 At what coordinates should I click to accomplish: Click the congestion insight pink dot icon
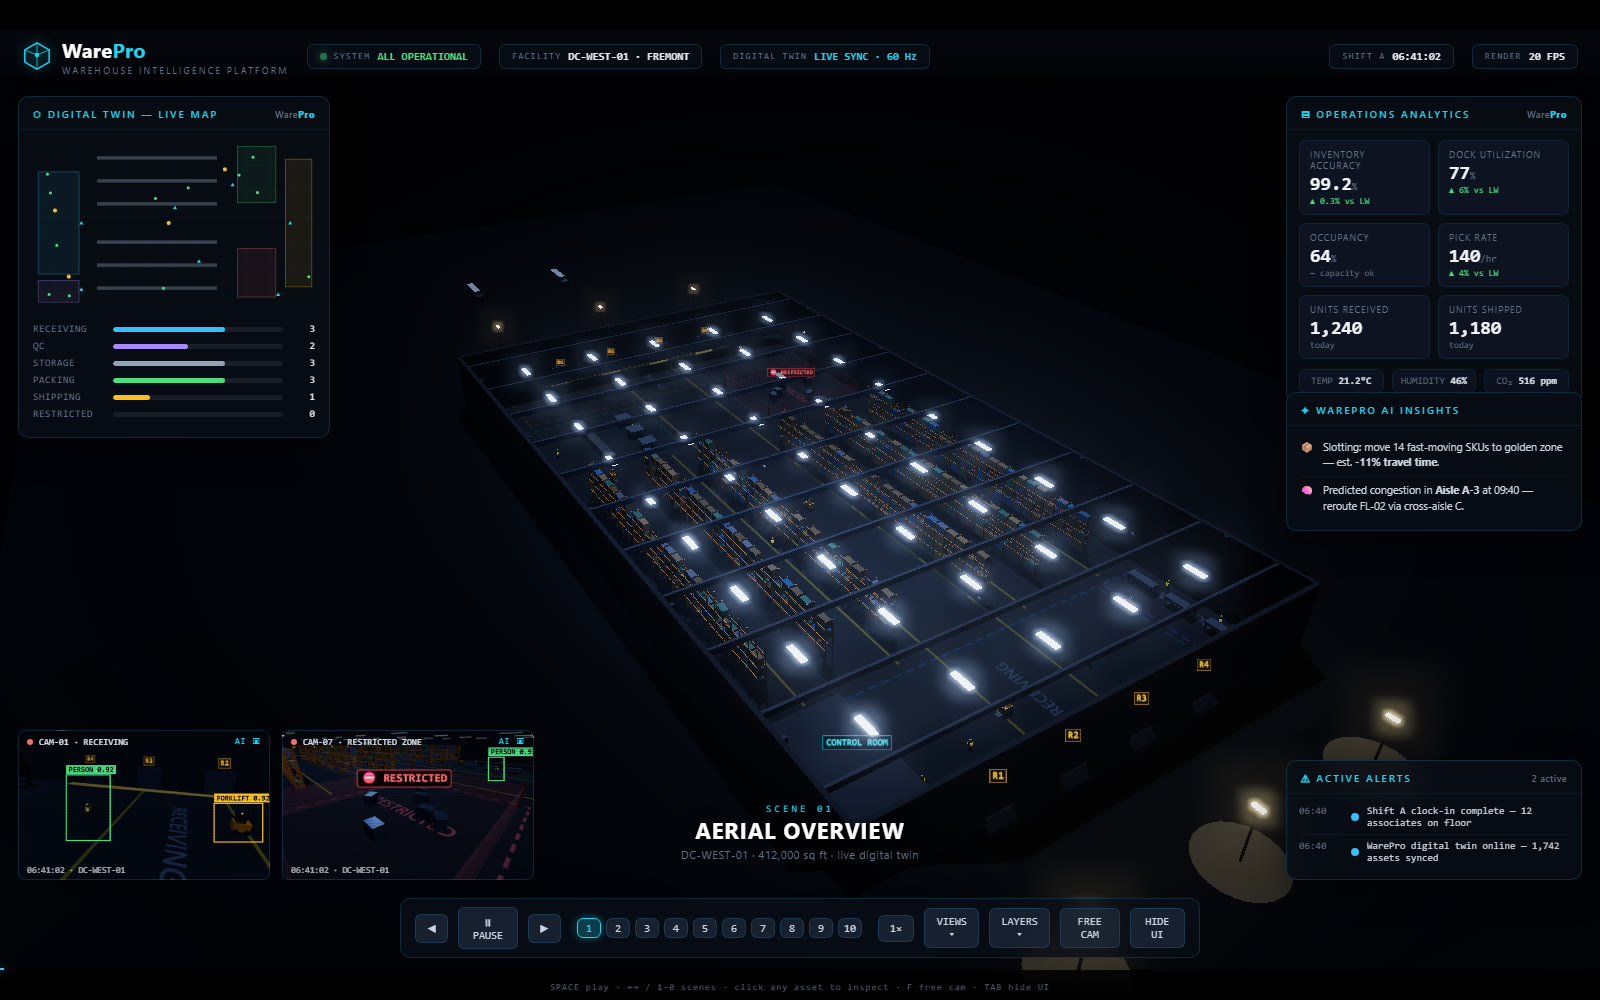(1306, 491)
